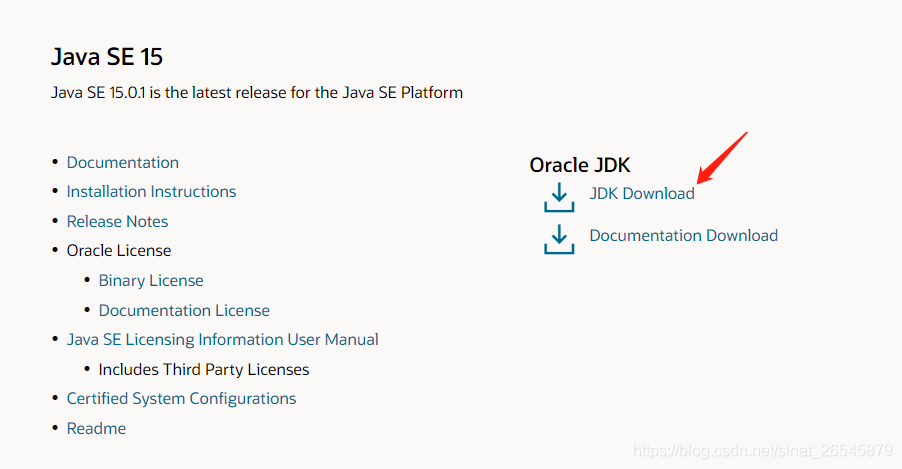
Task: Click the download icon beside JDK Download
Action: 559,197
